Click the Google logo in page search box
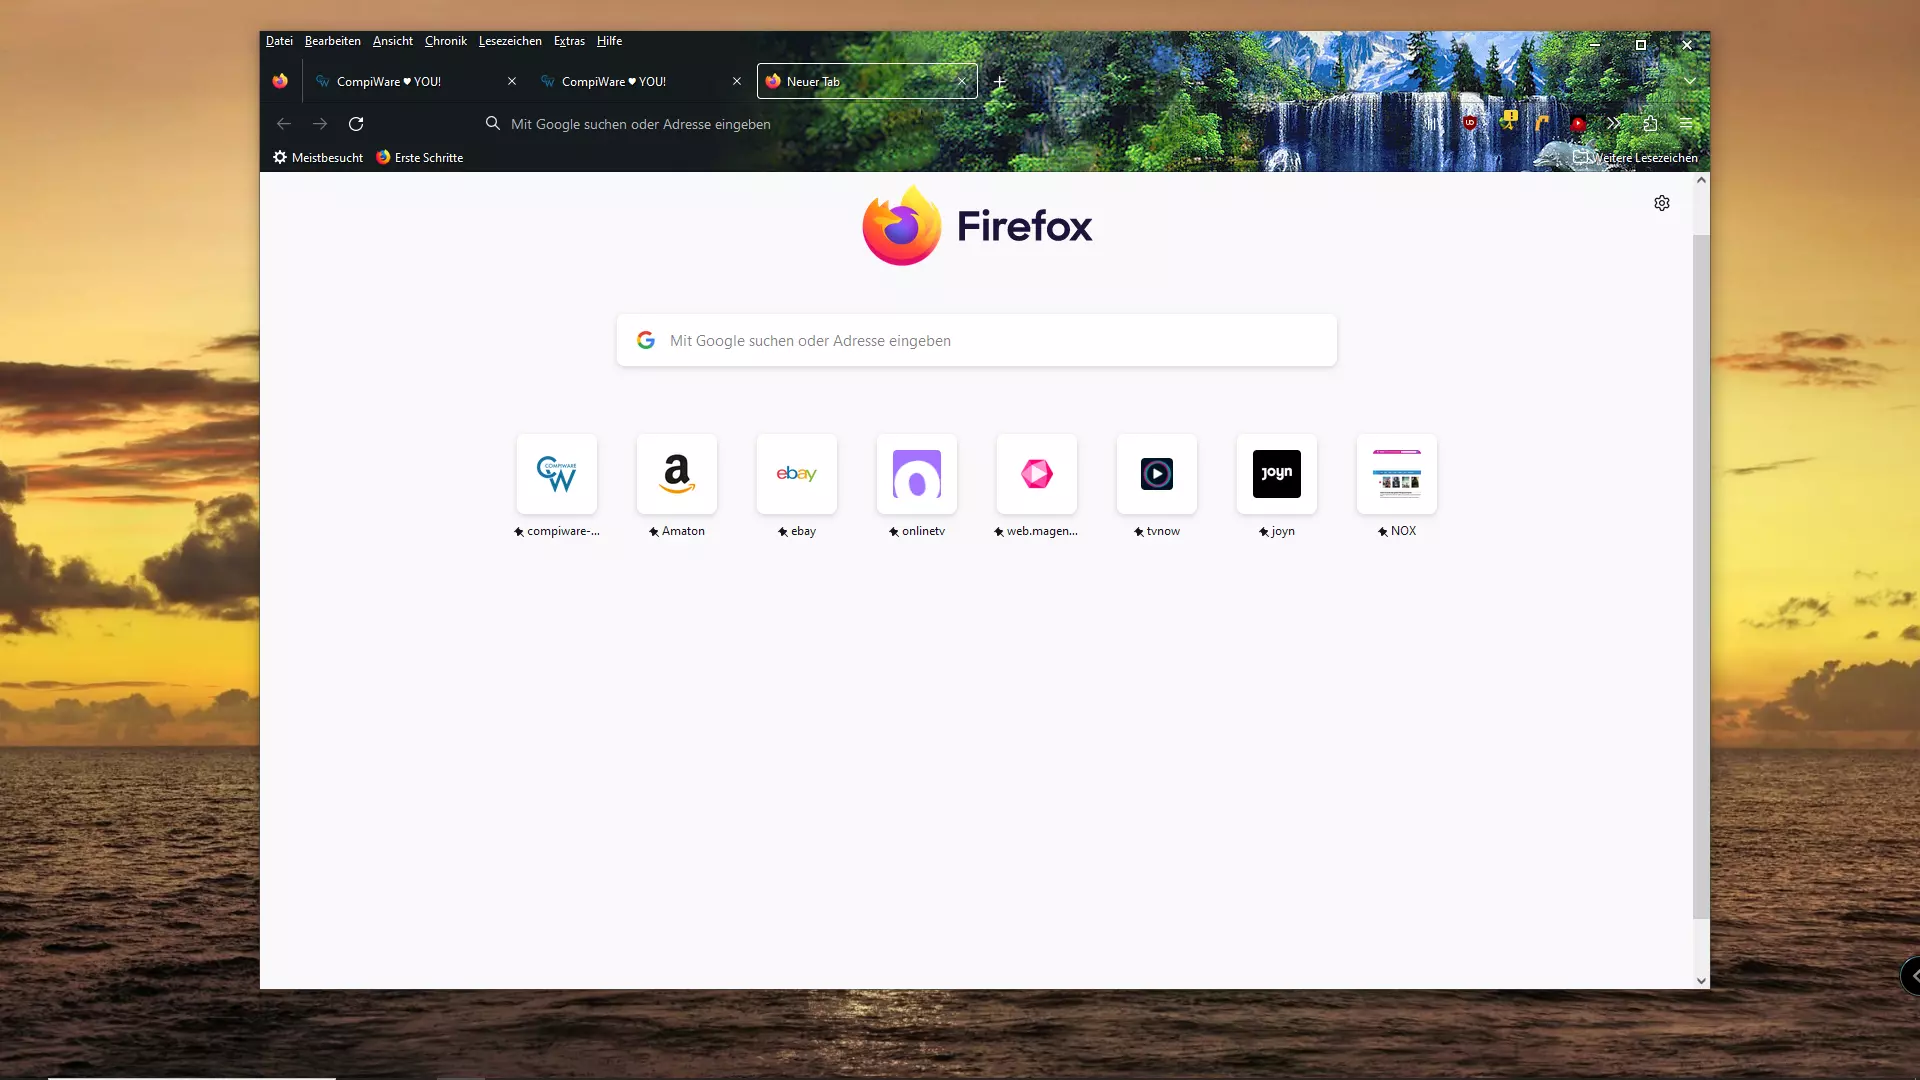 pos(646,340)
